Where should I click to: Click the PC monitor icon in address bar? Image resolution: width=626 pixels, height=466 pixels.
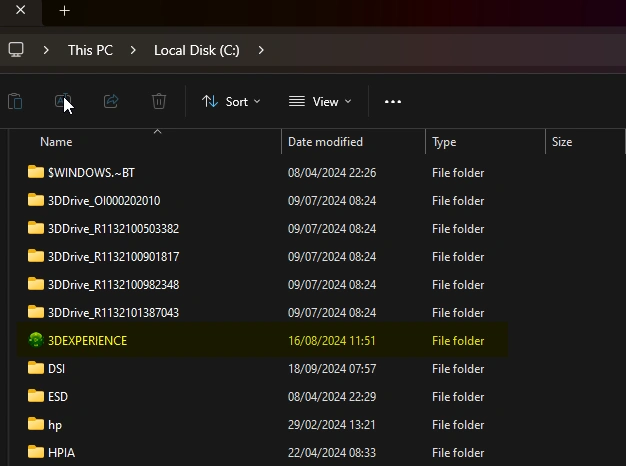point(16,49)
